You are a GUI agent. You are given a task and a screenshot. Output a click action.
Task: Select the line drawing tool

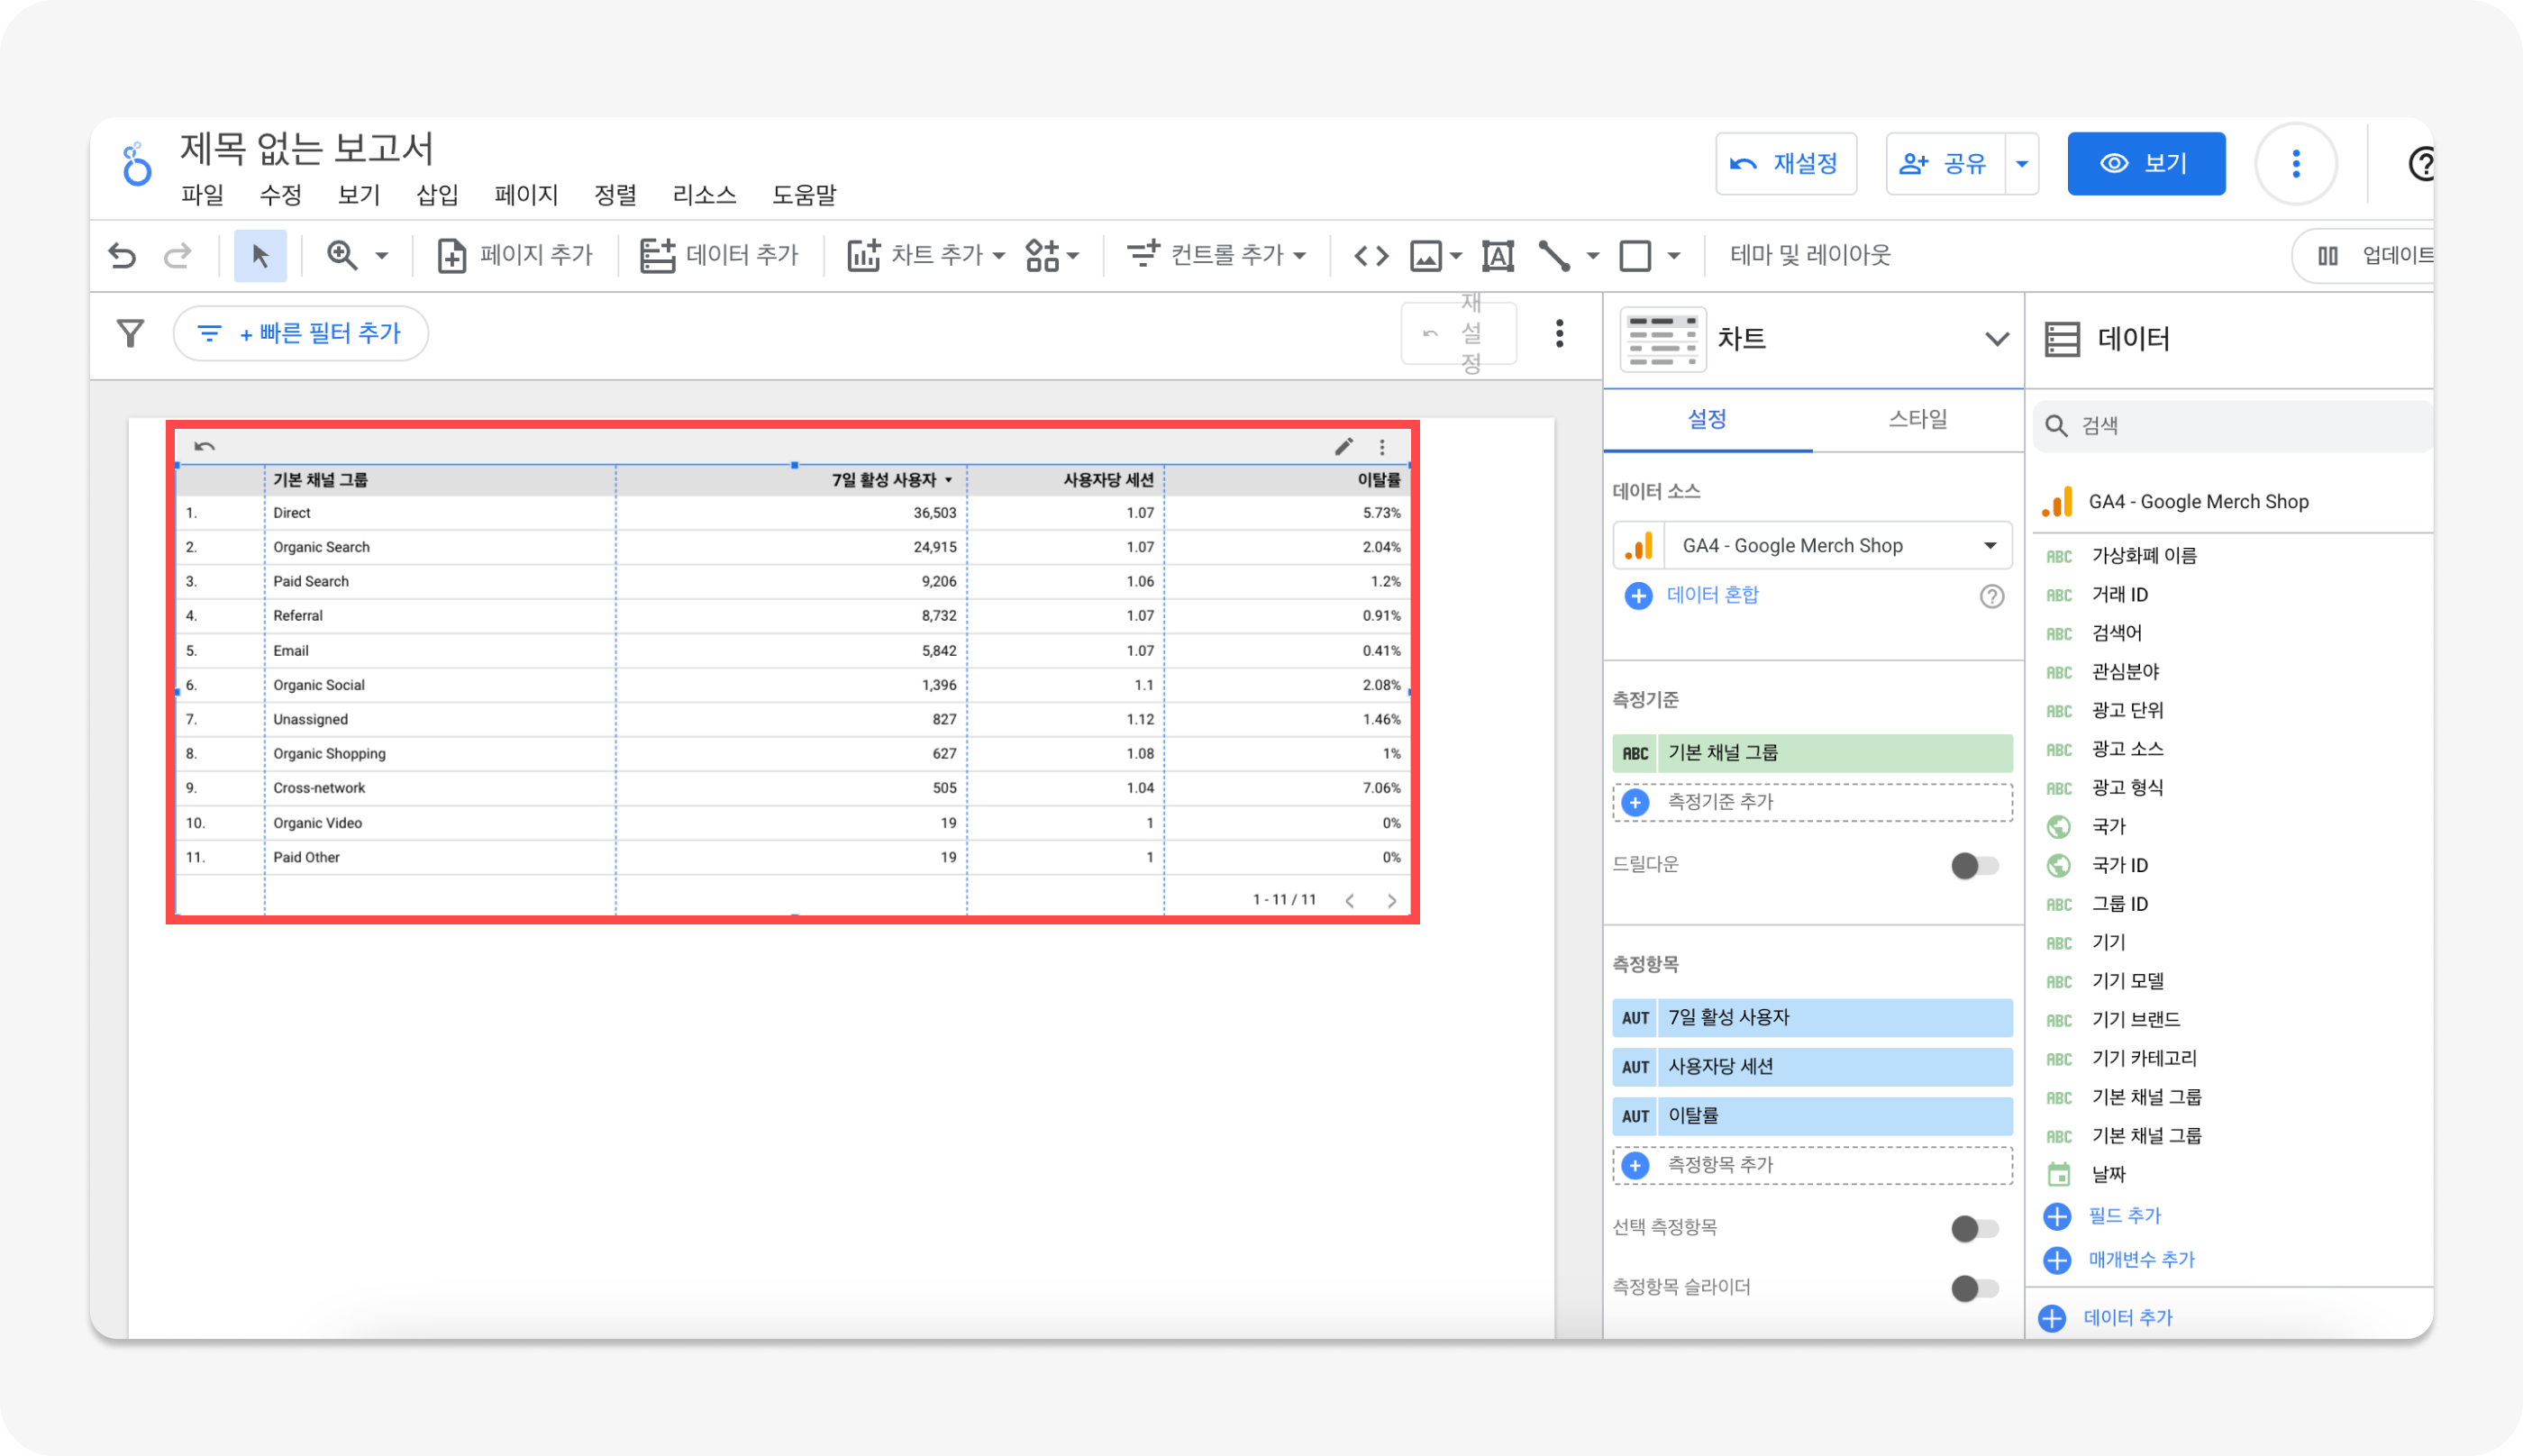coord(1554,256)
